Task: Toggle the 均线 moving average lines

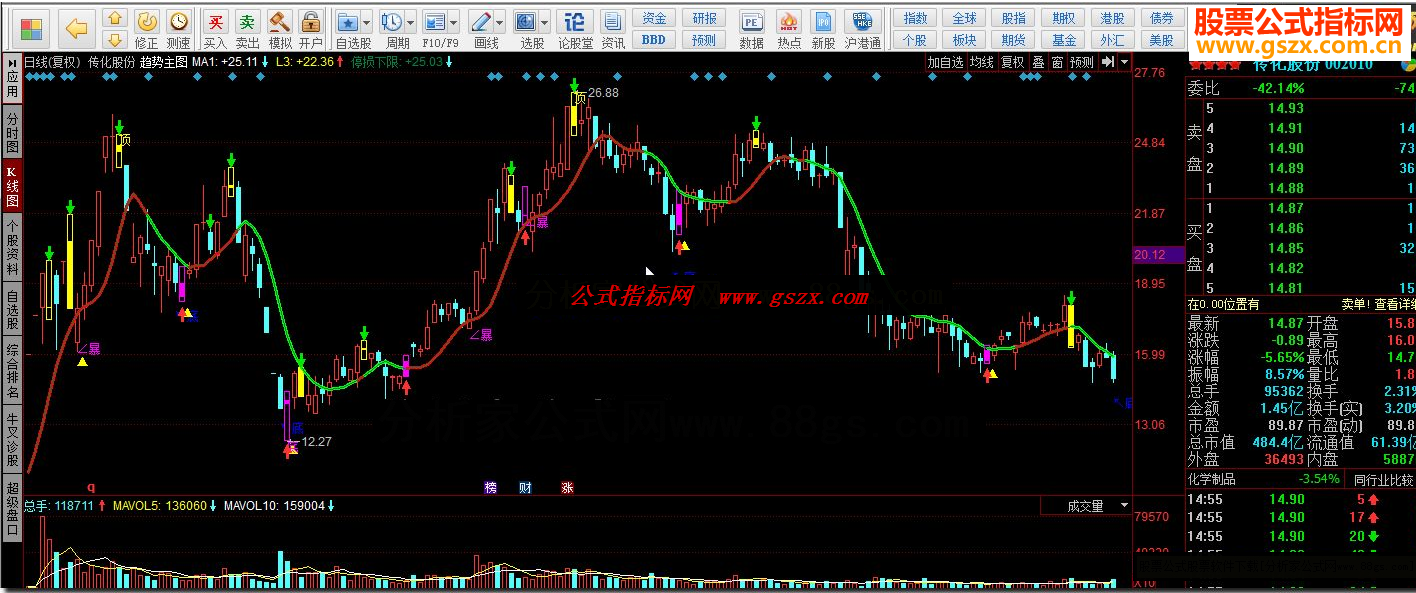Action: tap(983, 62)
